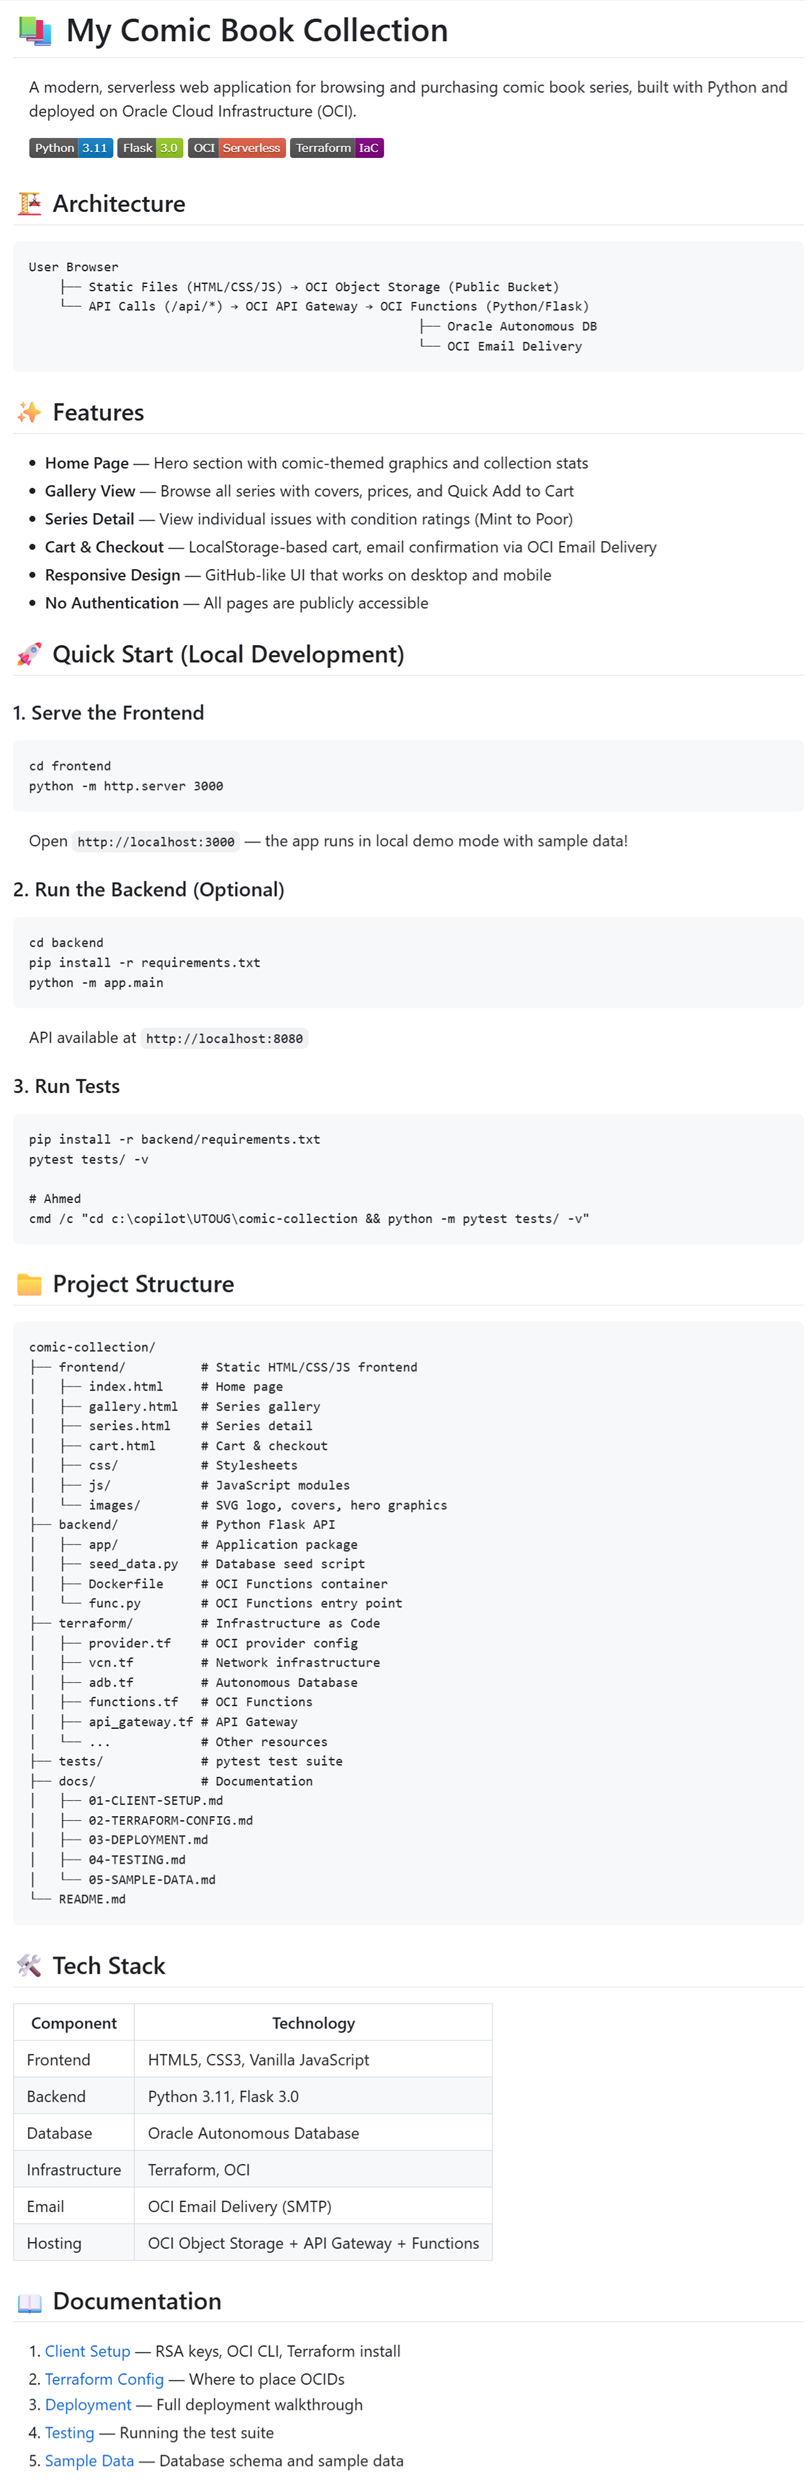This screenshot has width=811, height=2486.
Task: Click the folder icon beside Project Structure
Action: tap(30, 1284)
